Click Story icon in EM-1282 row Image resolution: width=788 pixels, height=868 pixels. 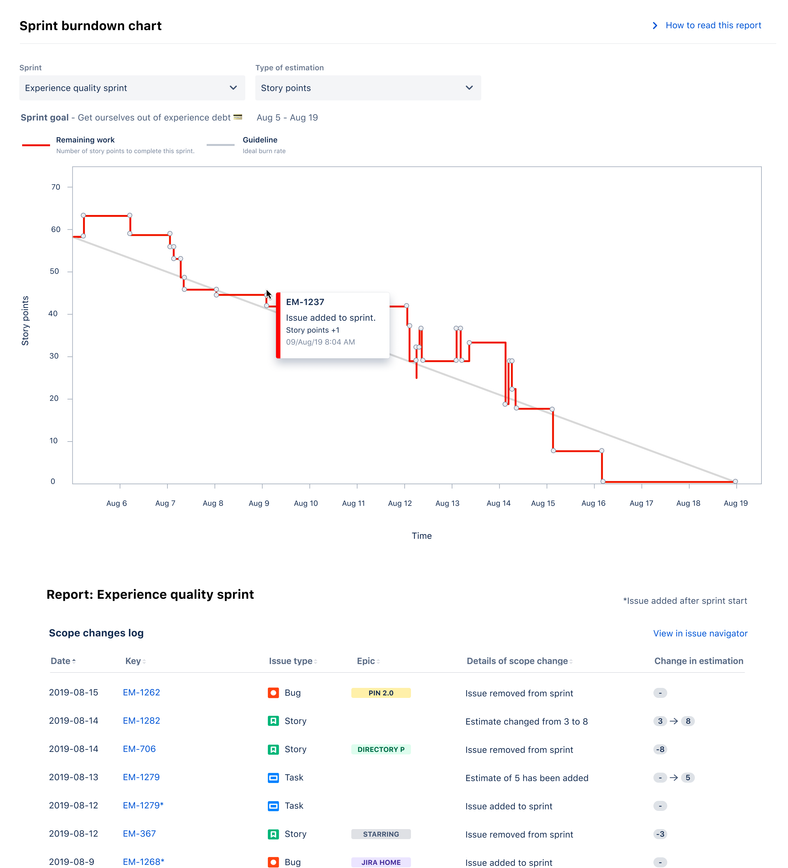point(274,721)
